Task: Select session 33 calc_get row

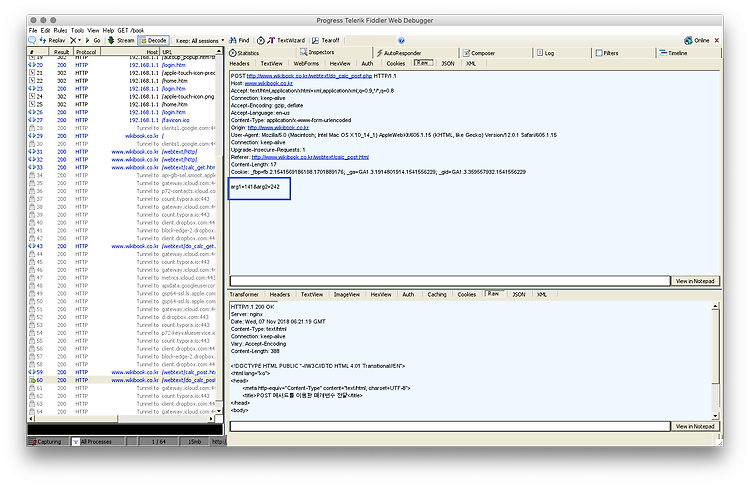Action: coord(123,167)
